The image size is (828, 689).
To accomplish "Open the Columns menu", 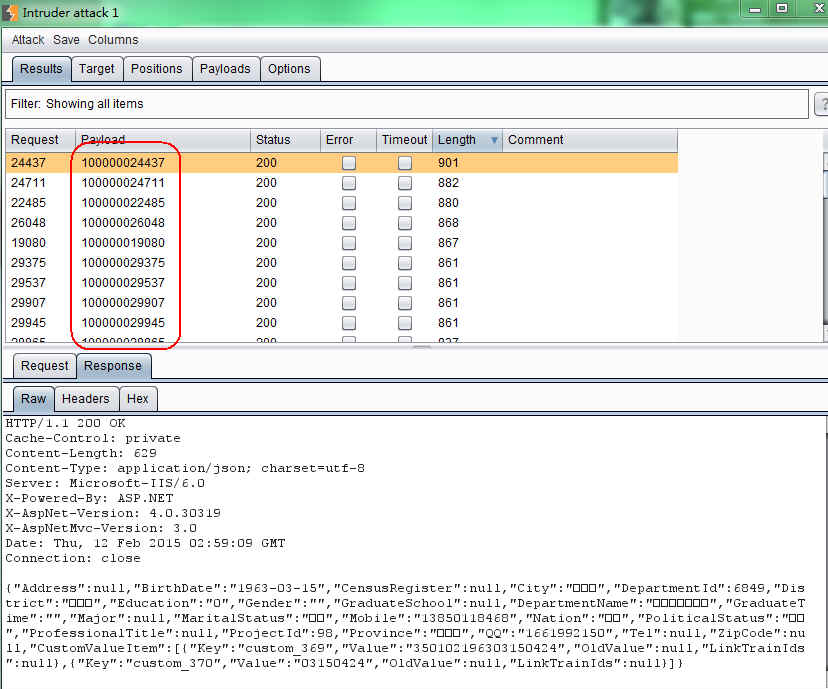I will click(x=113, y=40).
